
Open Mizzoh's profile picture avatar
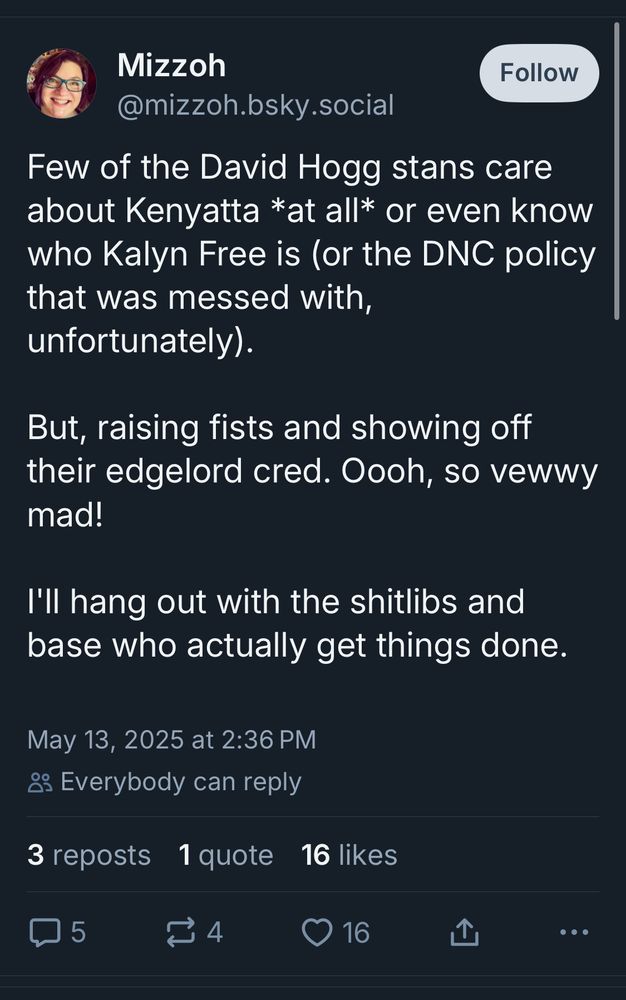coord(61,84)
